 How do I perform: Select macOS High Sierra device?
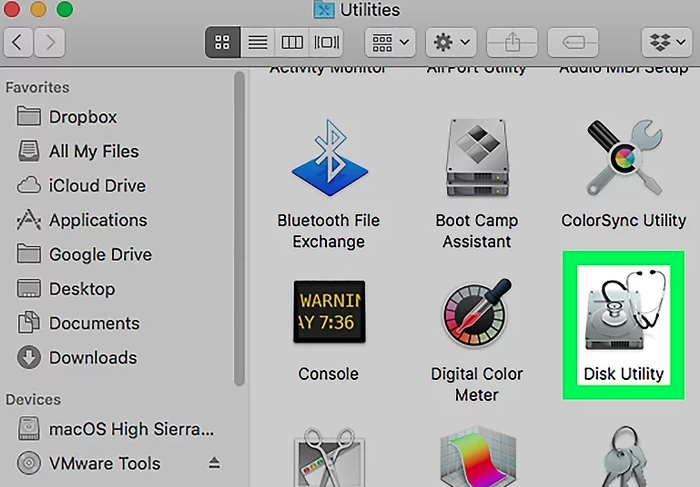(115, 429)
